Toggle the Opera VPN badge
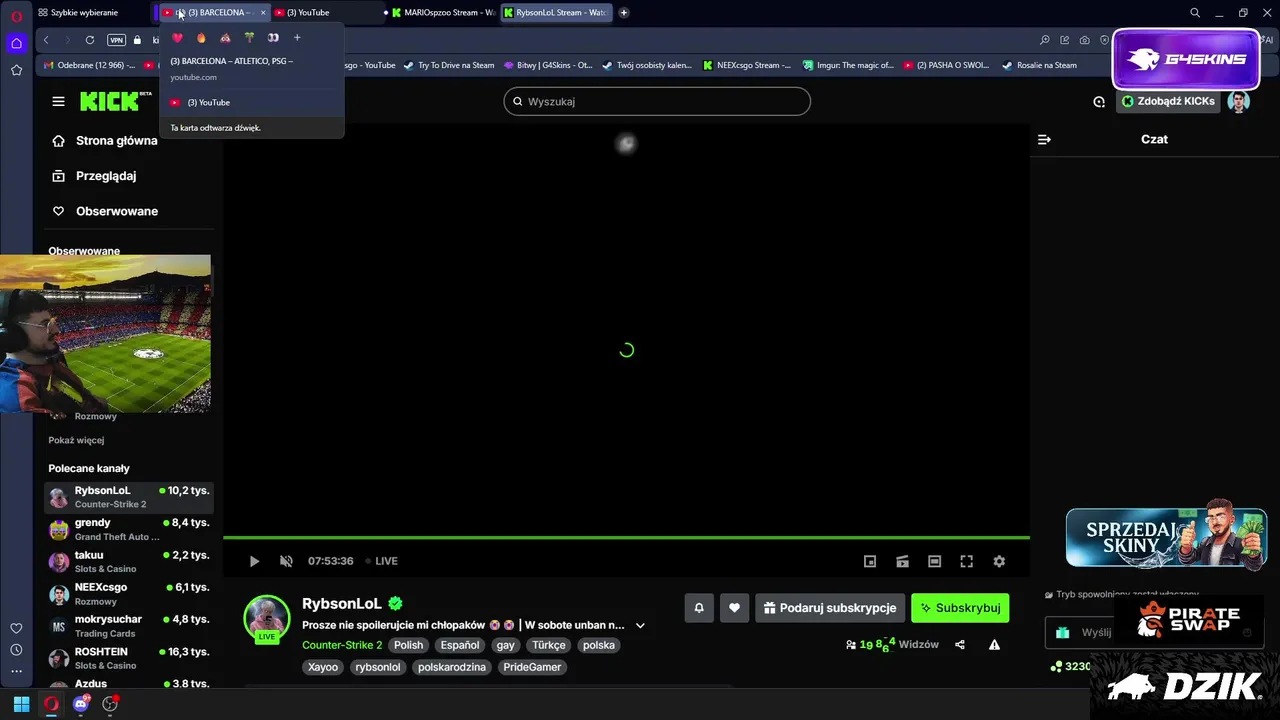Viewport: 1280px width, 720px height. pyautogui.click(x=116, y=40)
